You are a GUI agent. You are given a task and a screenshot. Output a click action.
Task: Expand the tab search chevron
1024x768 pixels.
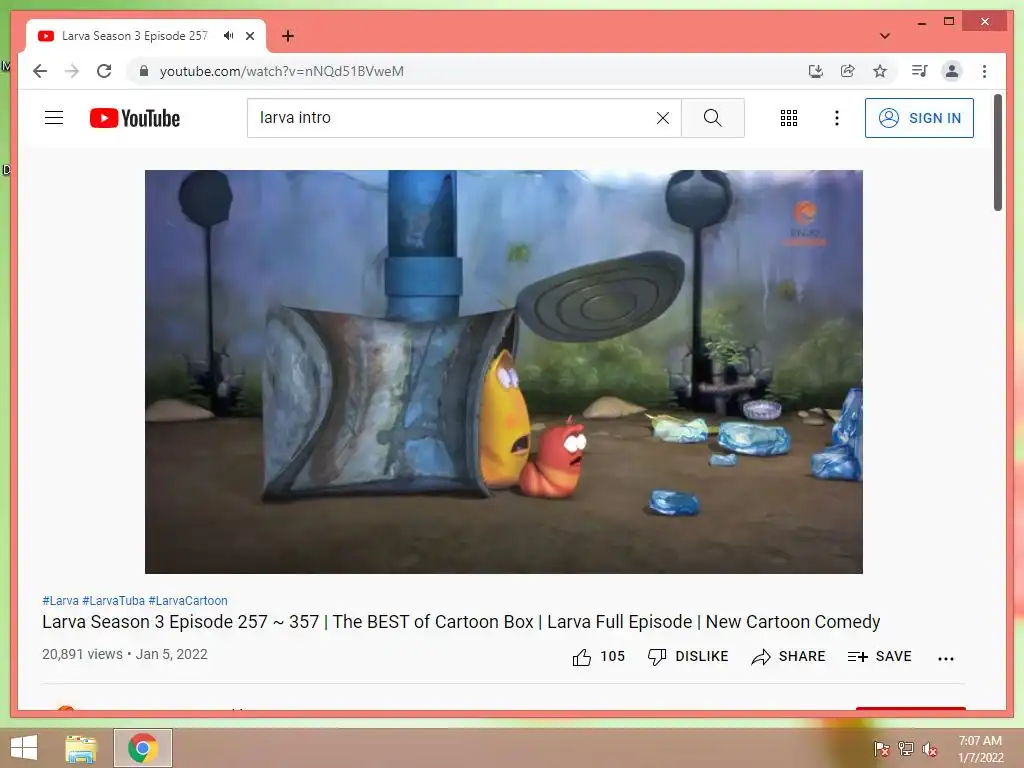click(x=885, y=36)
